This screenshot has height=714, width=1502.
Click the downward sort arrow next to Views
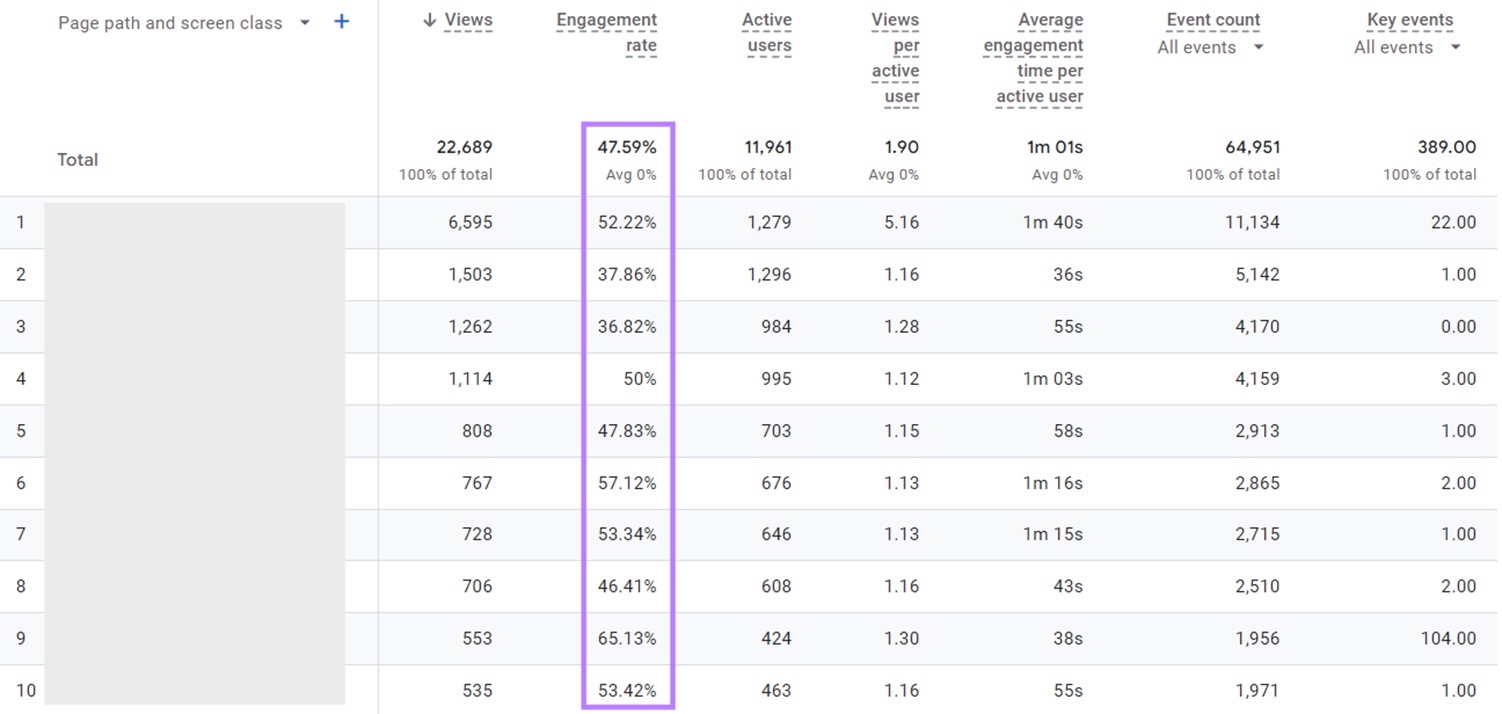pyautogui.click(x=430, y=19)
